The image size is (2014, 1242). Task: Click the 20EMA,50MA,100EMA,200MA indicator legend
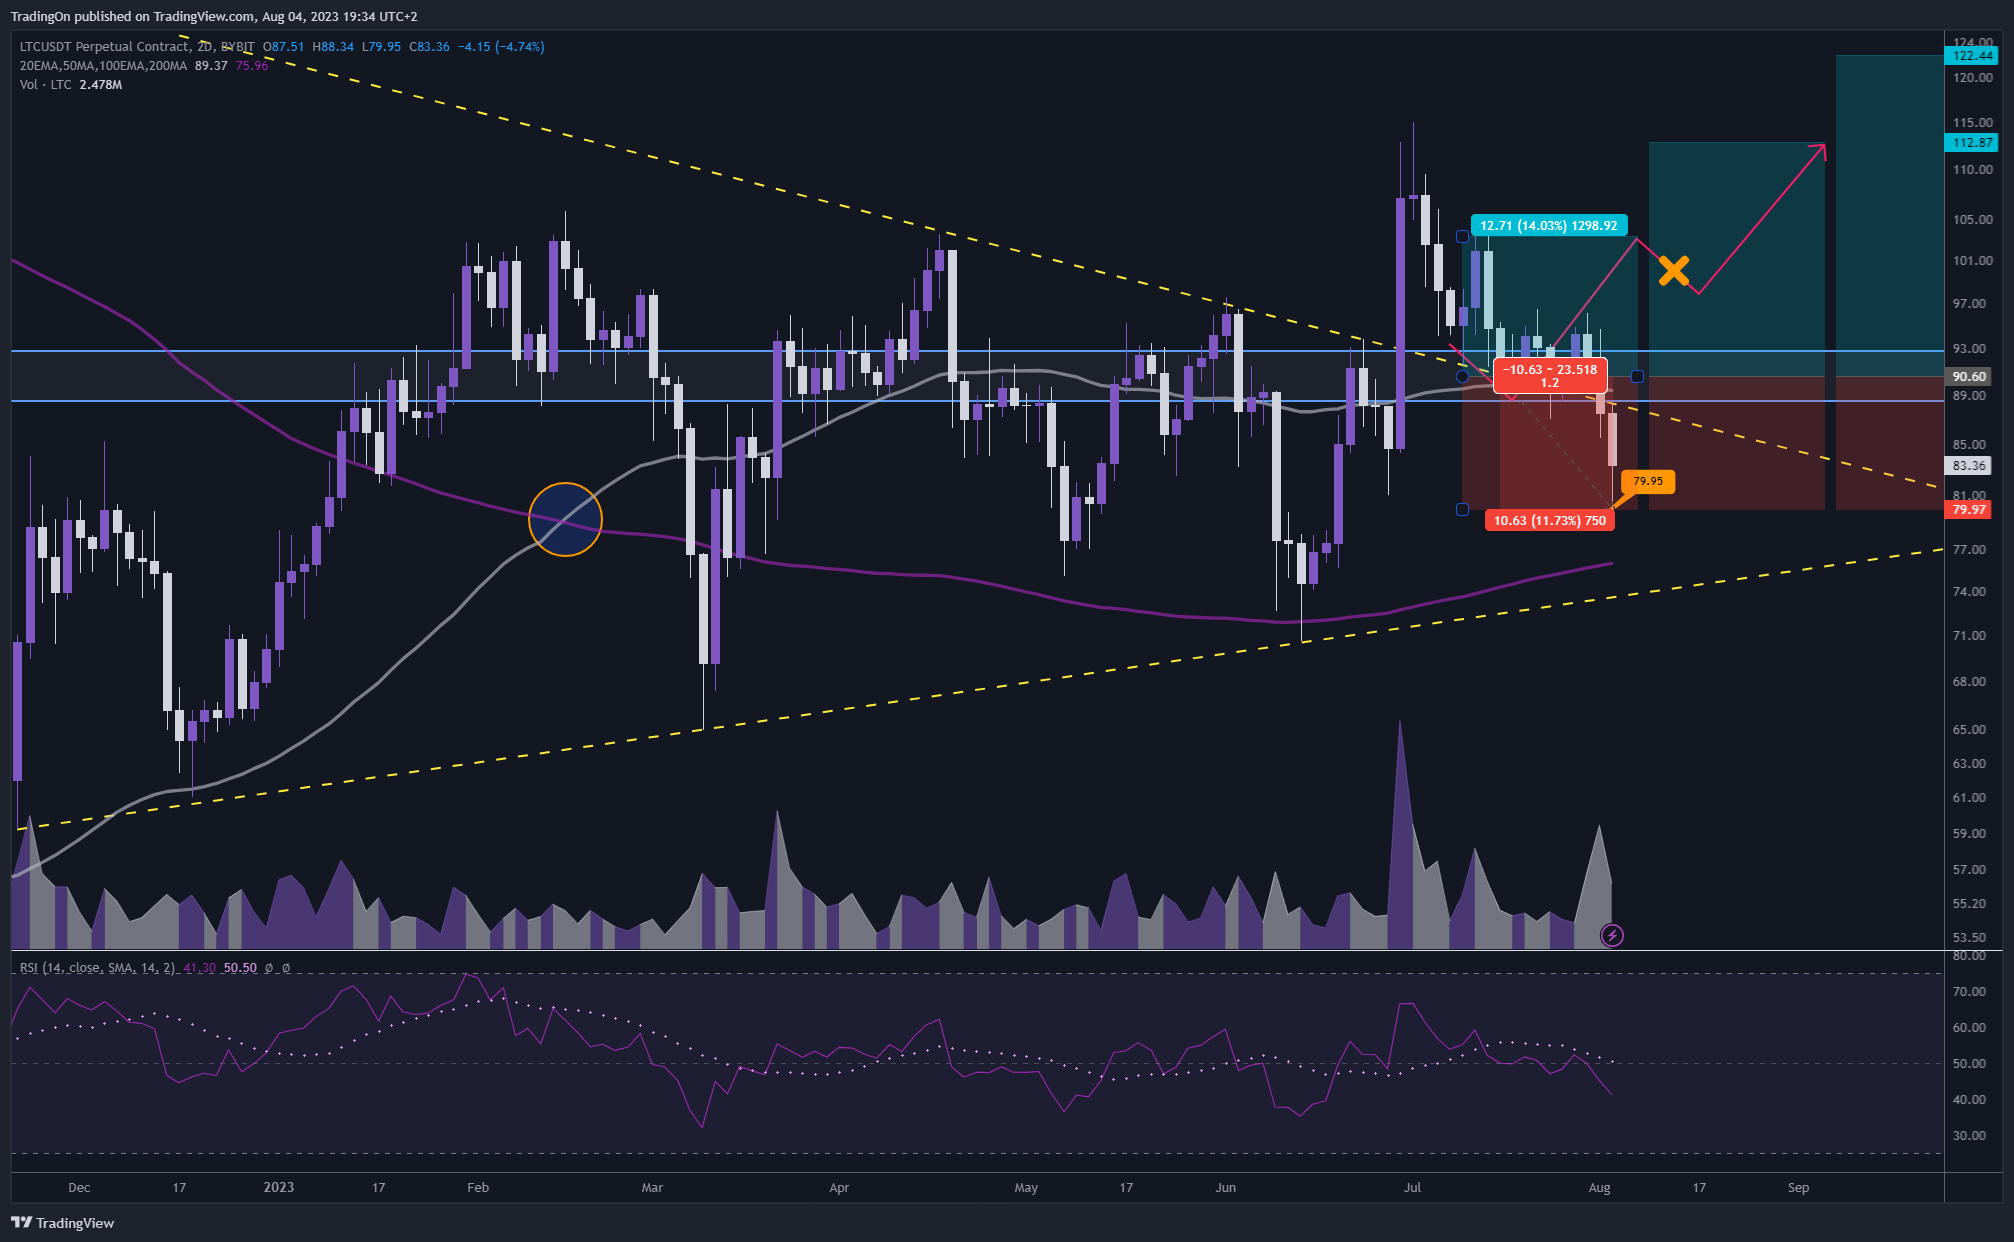click(103, 66)
